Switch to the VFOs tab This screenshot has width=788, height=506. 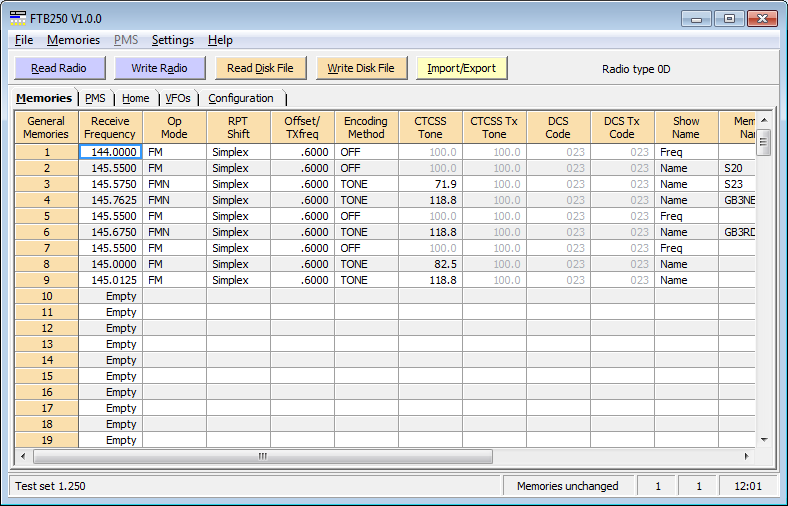tap(177, 98)
